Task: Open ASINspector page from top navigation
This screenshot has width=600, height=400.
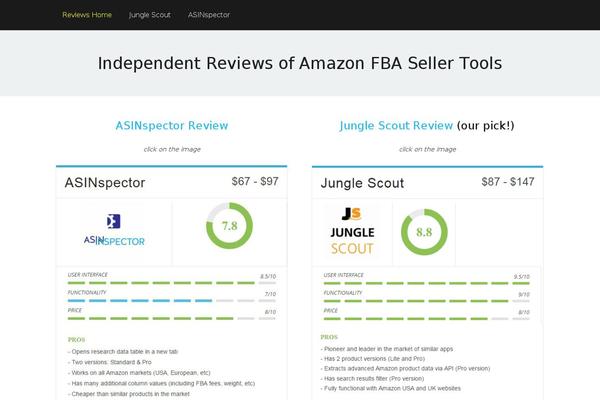Action: pyautogui.click(x=209, y=15)
